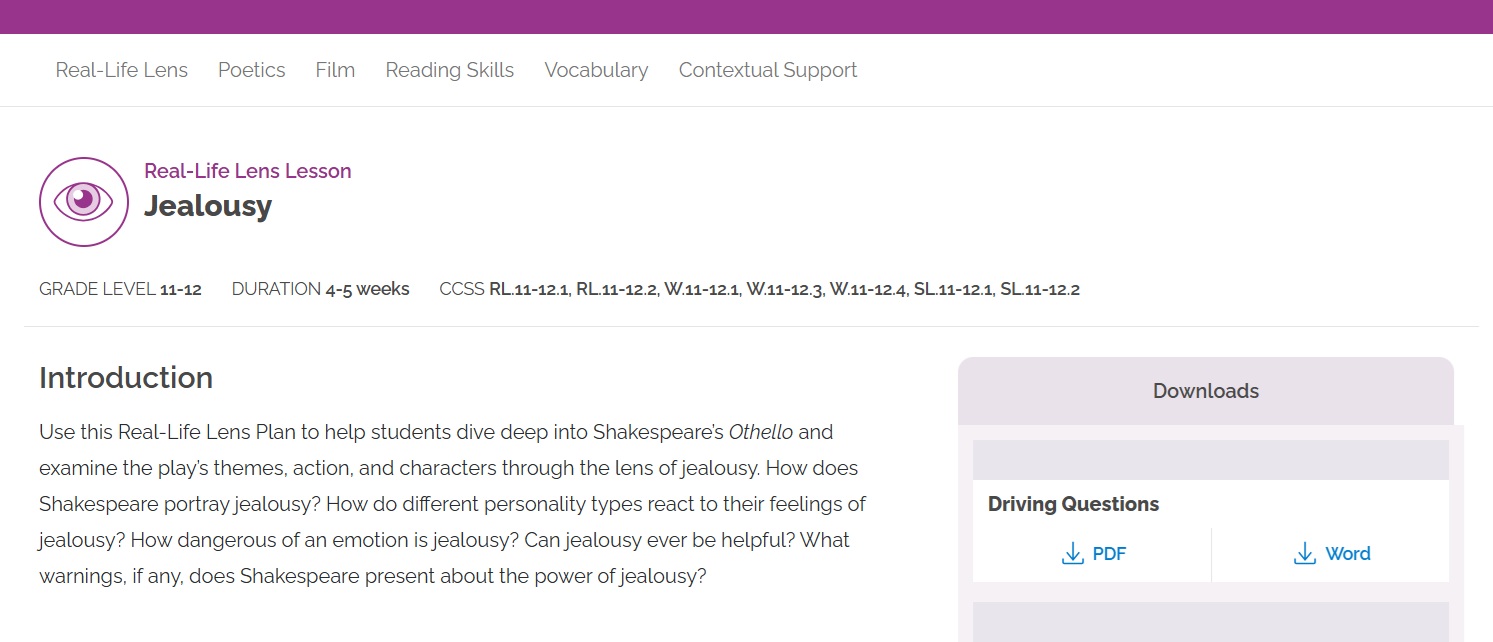Switch to the Poetics tab
The width and height of the screenshot is (1493, 642).
[x=252, y=70]
